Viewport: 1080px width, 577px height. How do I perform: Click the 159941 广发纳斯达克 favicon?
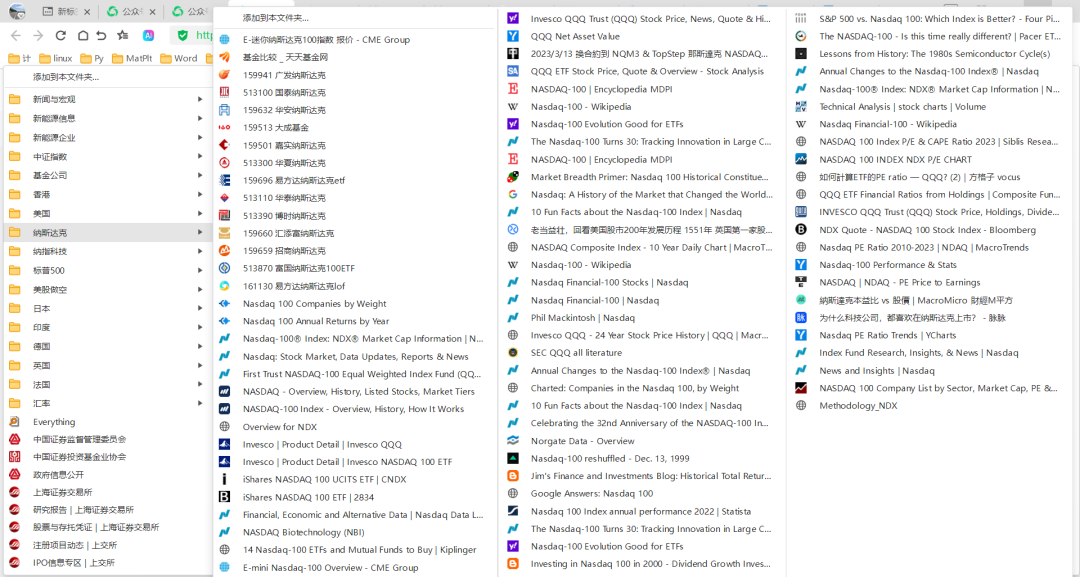(225, 75)
